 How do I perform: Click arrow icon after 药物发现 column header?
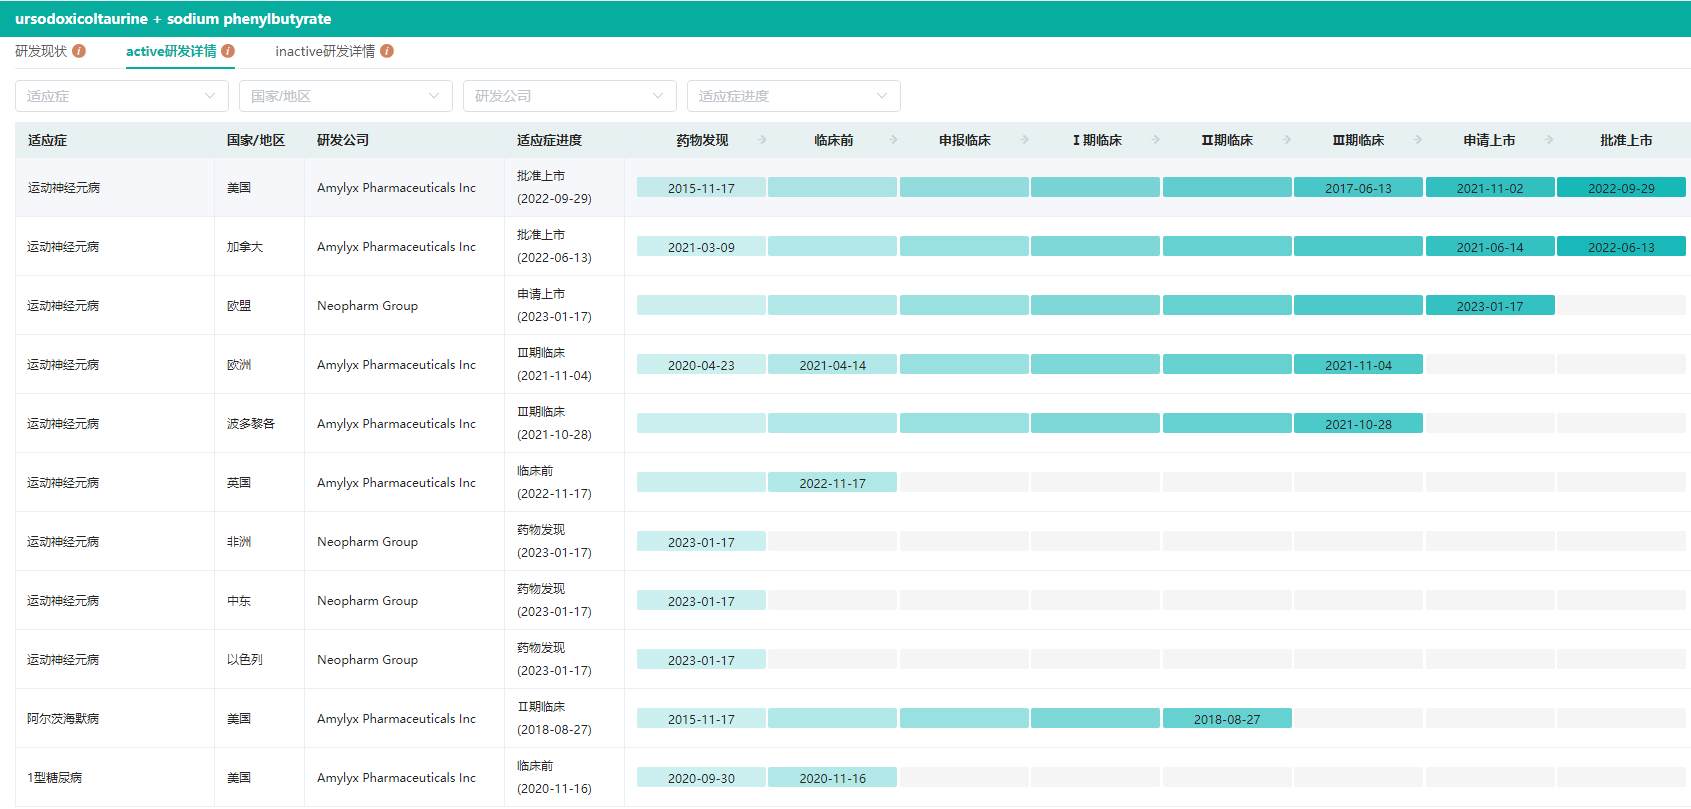(x=763, y=140)
